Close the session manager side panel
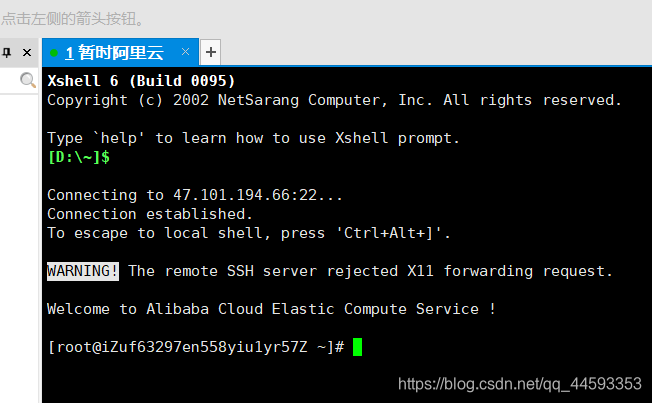Image resolution: width=652 pixels, height=403 pixels. [26, 52]
